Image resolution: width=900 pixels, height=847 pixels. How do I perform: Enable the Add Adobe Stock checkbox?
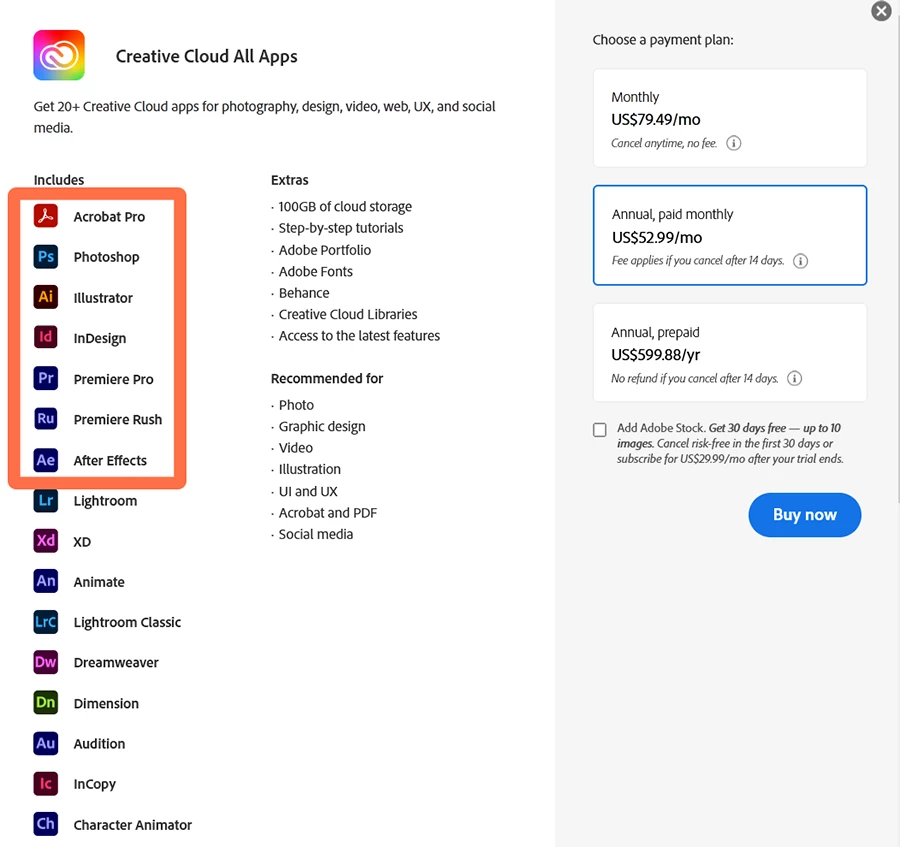(600, 430)
